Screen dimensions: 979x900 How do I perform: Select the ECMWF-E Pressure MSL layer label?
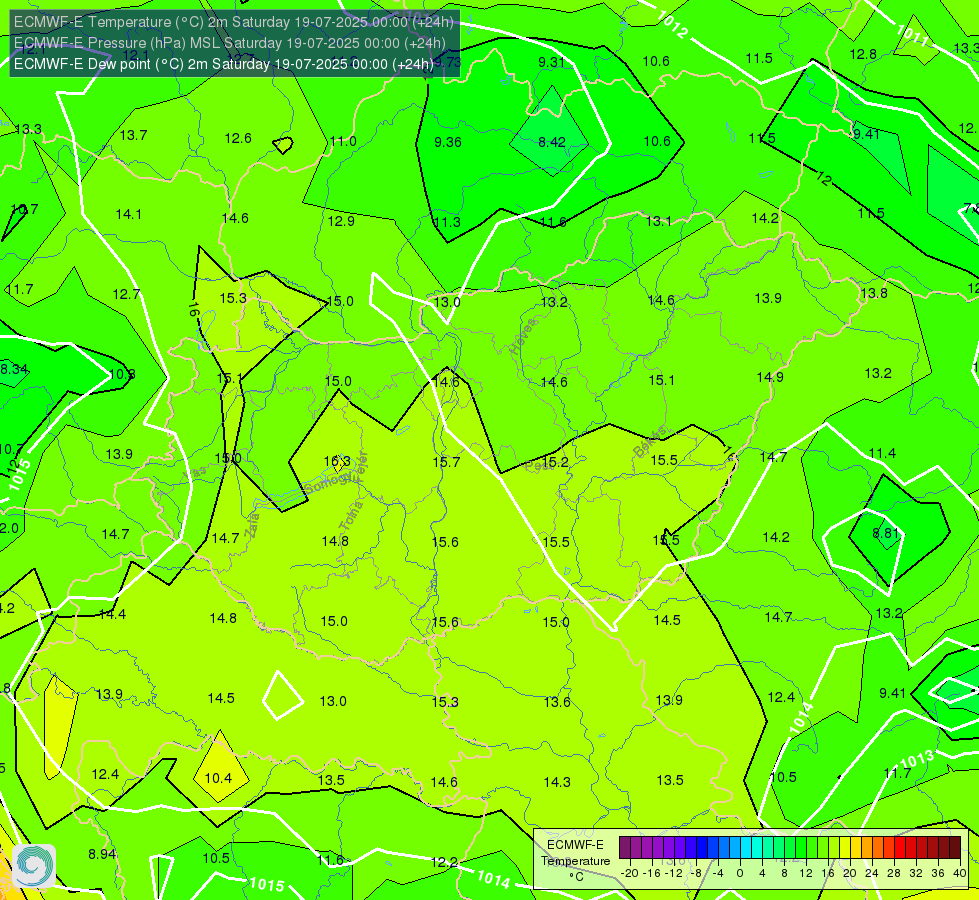click(x=229, y=43)
